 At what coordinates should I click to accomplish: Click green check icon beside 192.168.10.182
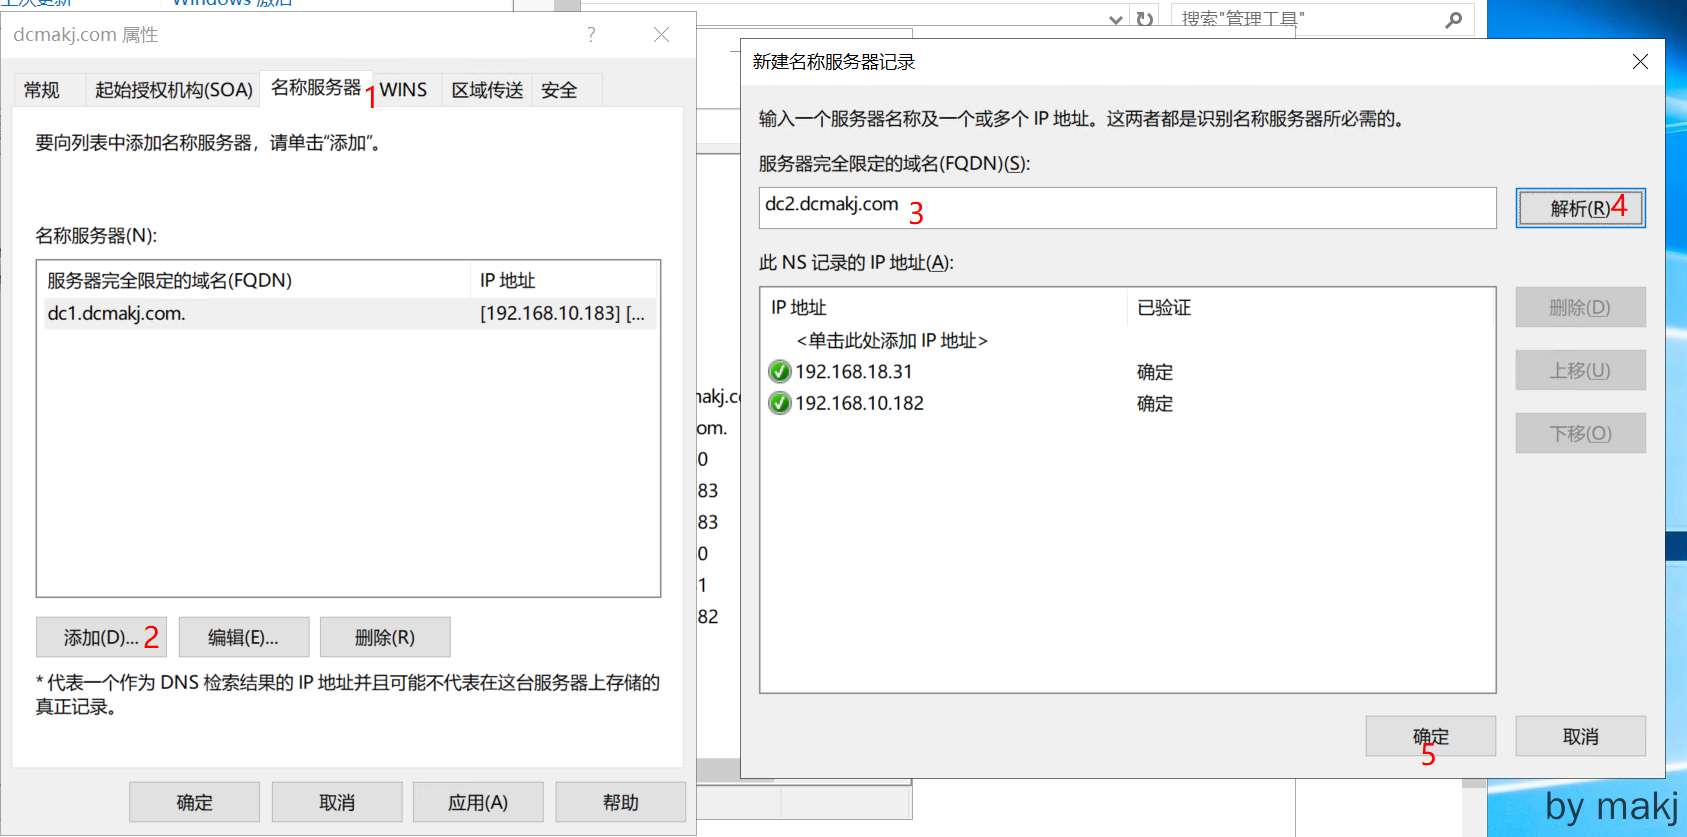click(780, 404)
